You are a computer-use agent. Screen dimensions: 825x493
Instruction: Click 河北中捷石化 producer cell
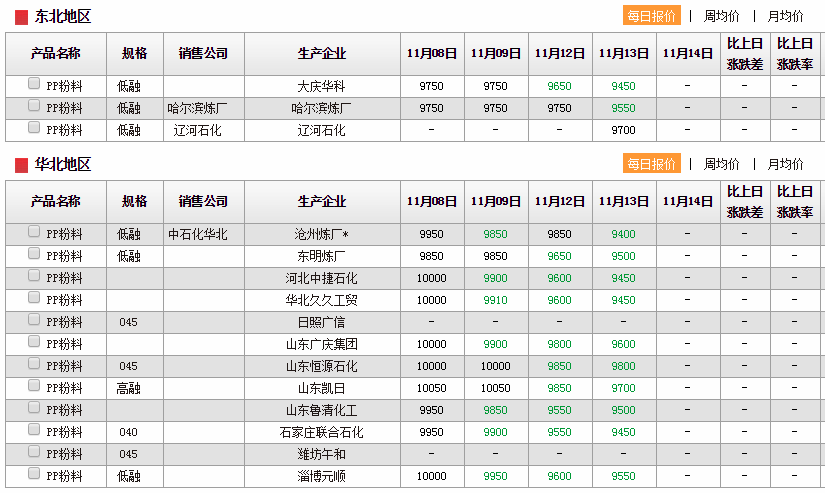click(321, 278)
